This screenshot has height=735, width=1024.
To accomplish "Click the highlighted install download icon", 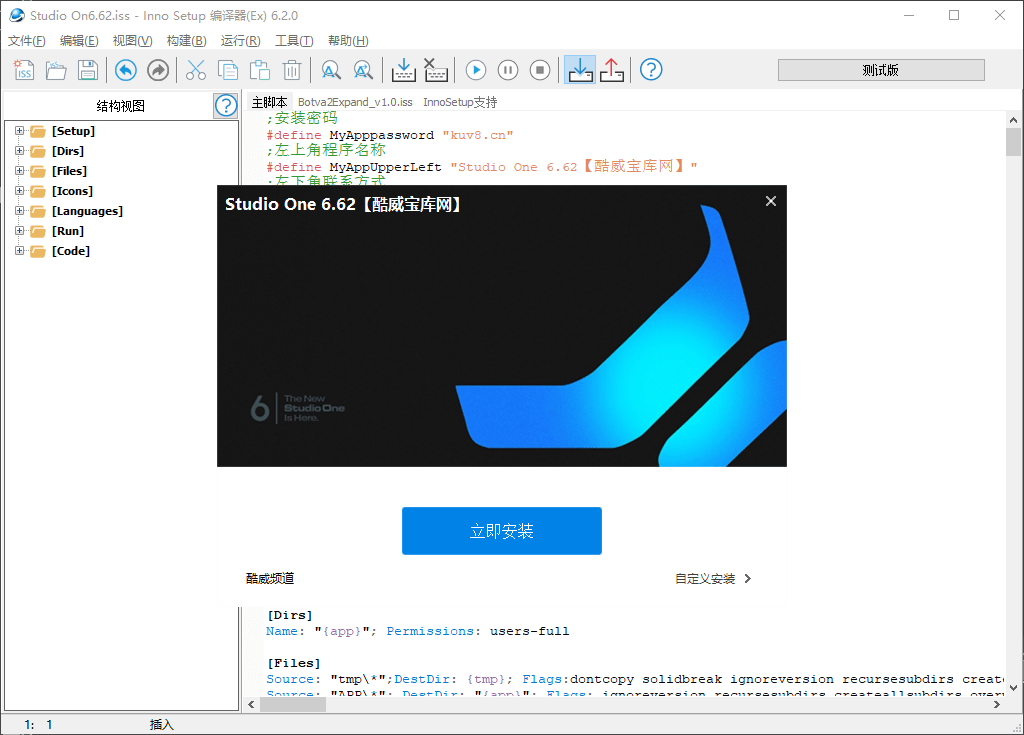I will click(580, 70).
